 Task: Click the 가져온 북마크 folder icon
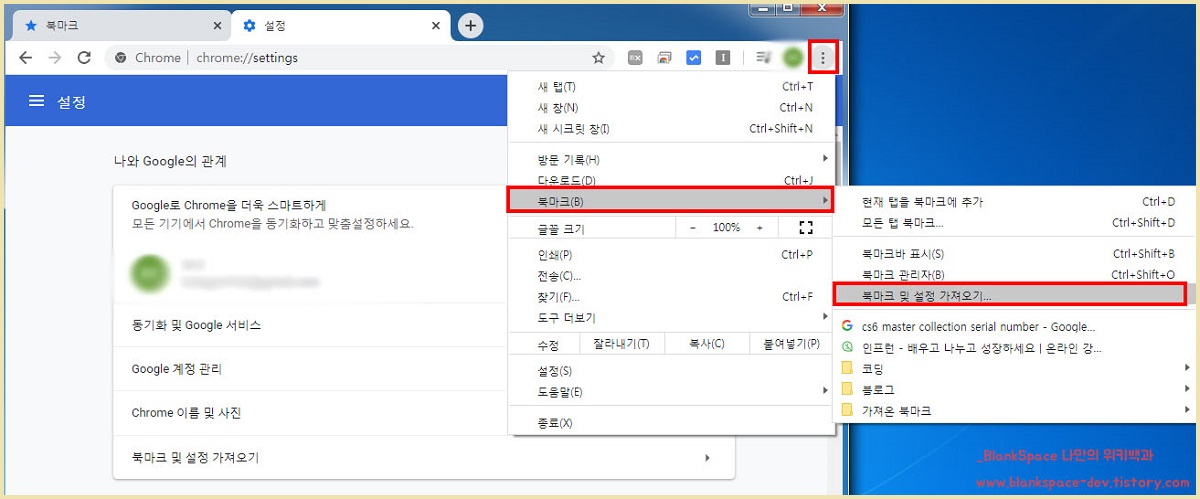[847, 411]
